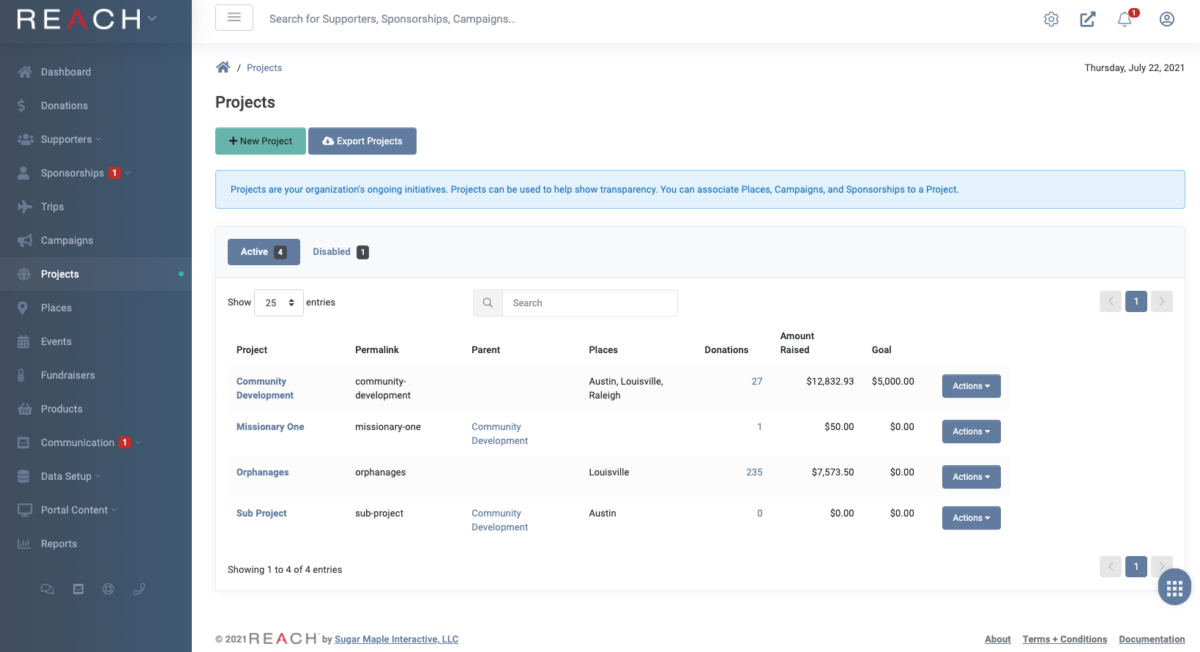This screenshot has width=1200, height=652.
Task: Click the phone icon in the sidebar footer
Action: pyautogui.click(x=139, y=589)
